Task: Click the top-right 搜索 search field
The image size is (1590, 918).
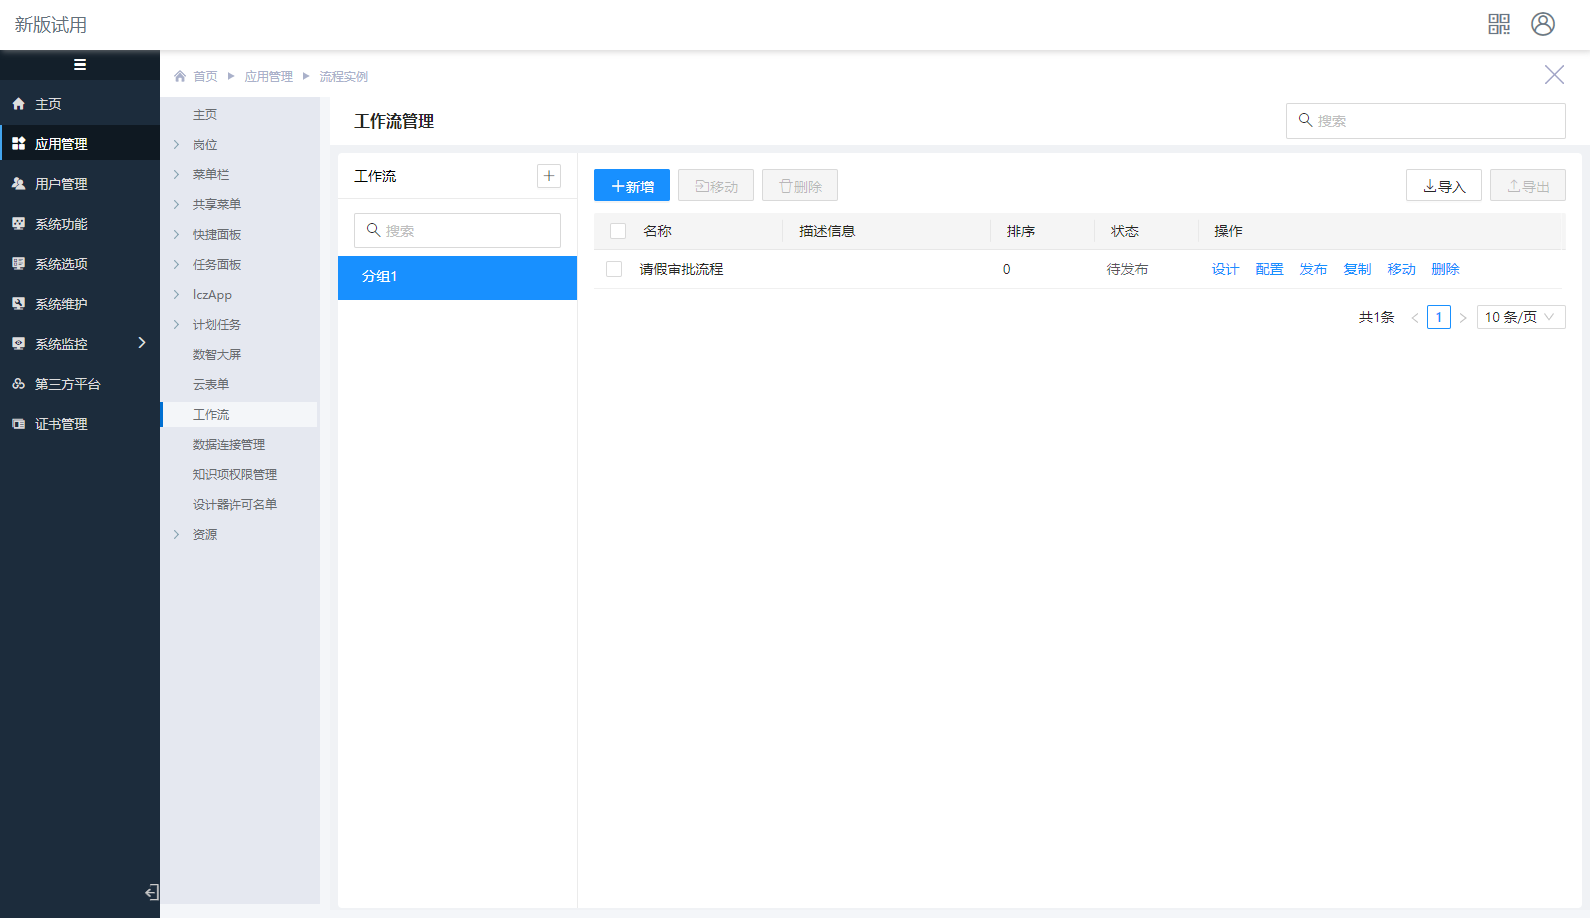Action: coord(1425,121)
